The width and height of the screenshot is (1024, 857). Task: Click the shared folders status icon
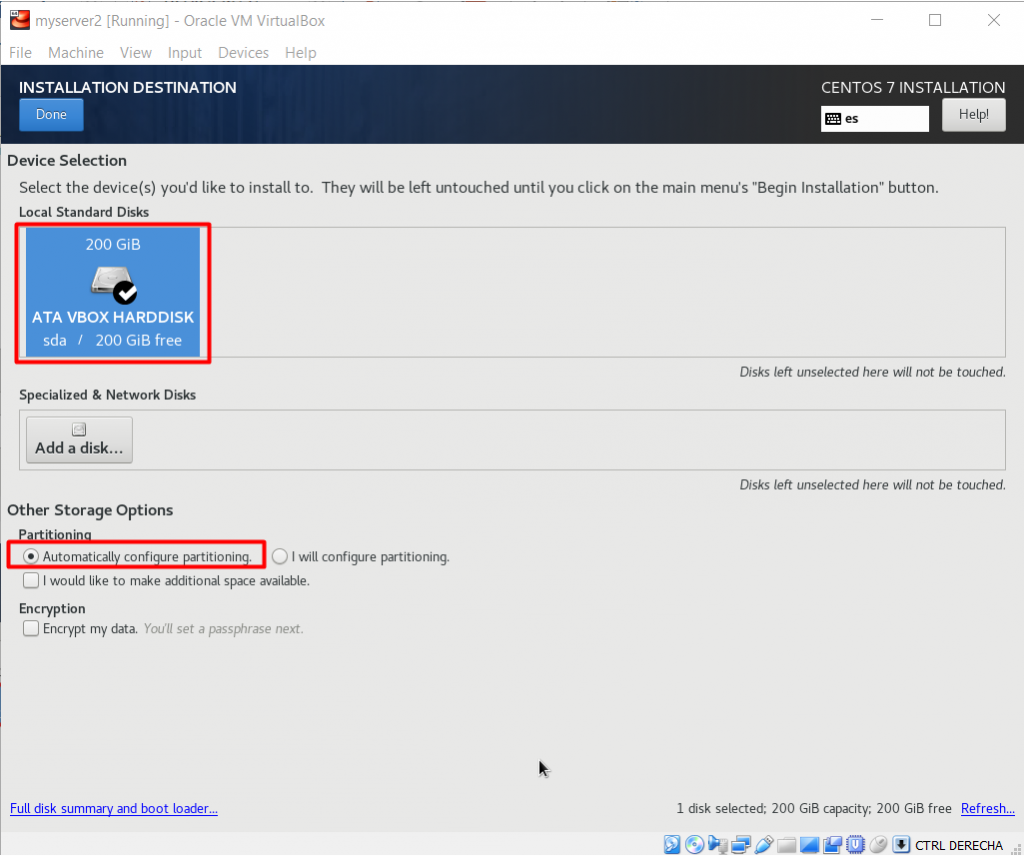pyautogui.click(x=786, y=846)
